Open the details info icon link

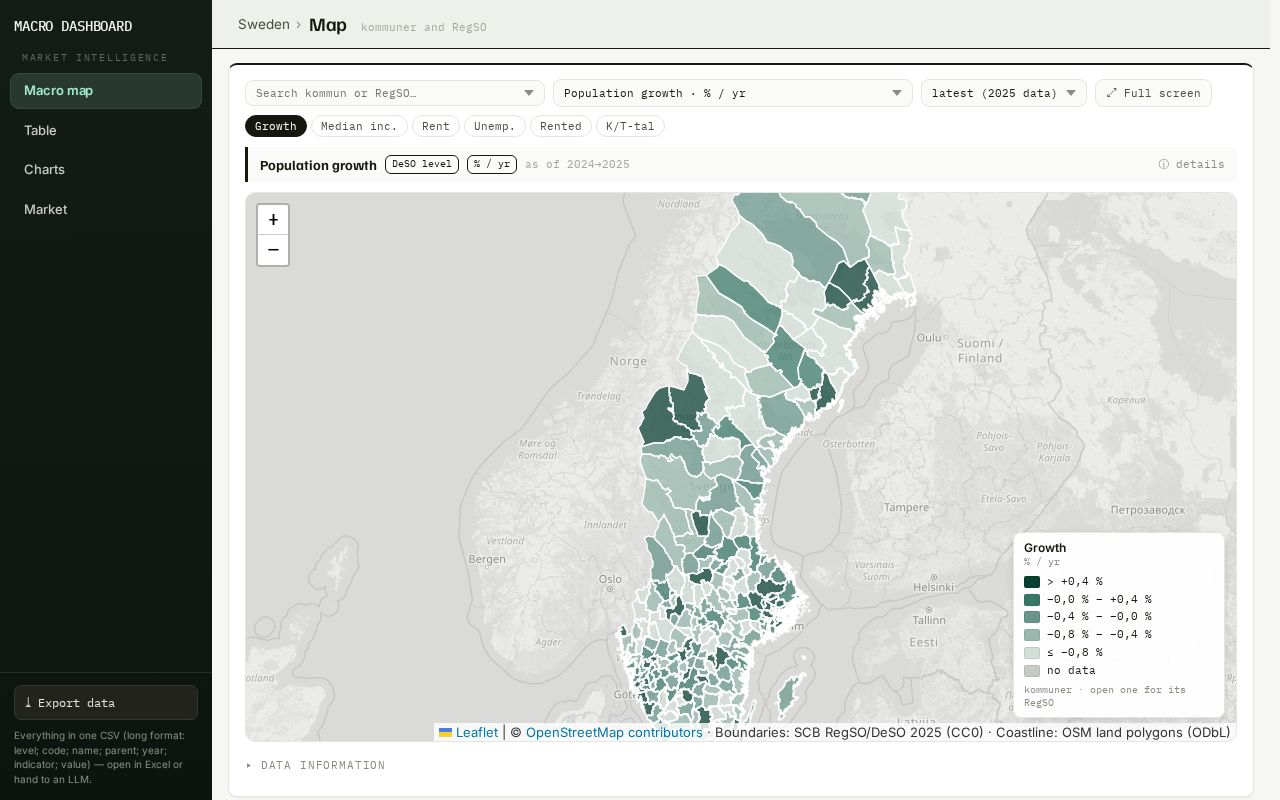pyautogui.click(x=1191, y=164)
